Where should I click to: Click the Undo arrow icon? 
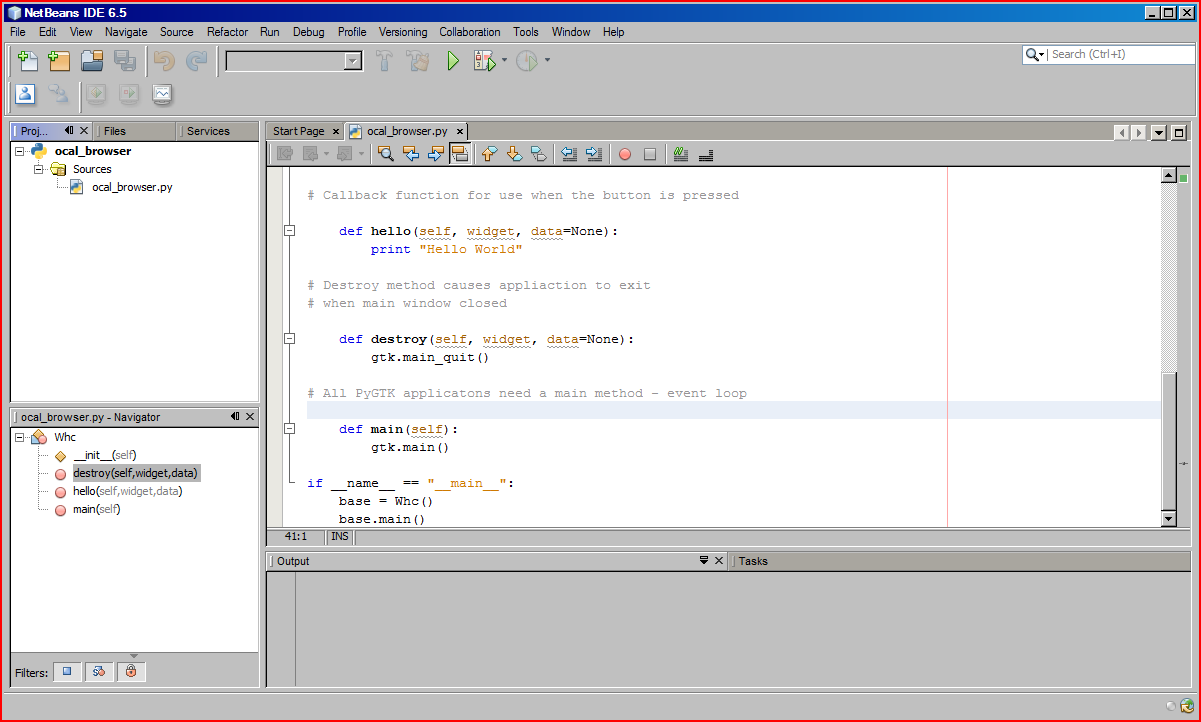[164, 61]
